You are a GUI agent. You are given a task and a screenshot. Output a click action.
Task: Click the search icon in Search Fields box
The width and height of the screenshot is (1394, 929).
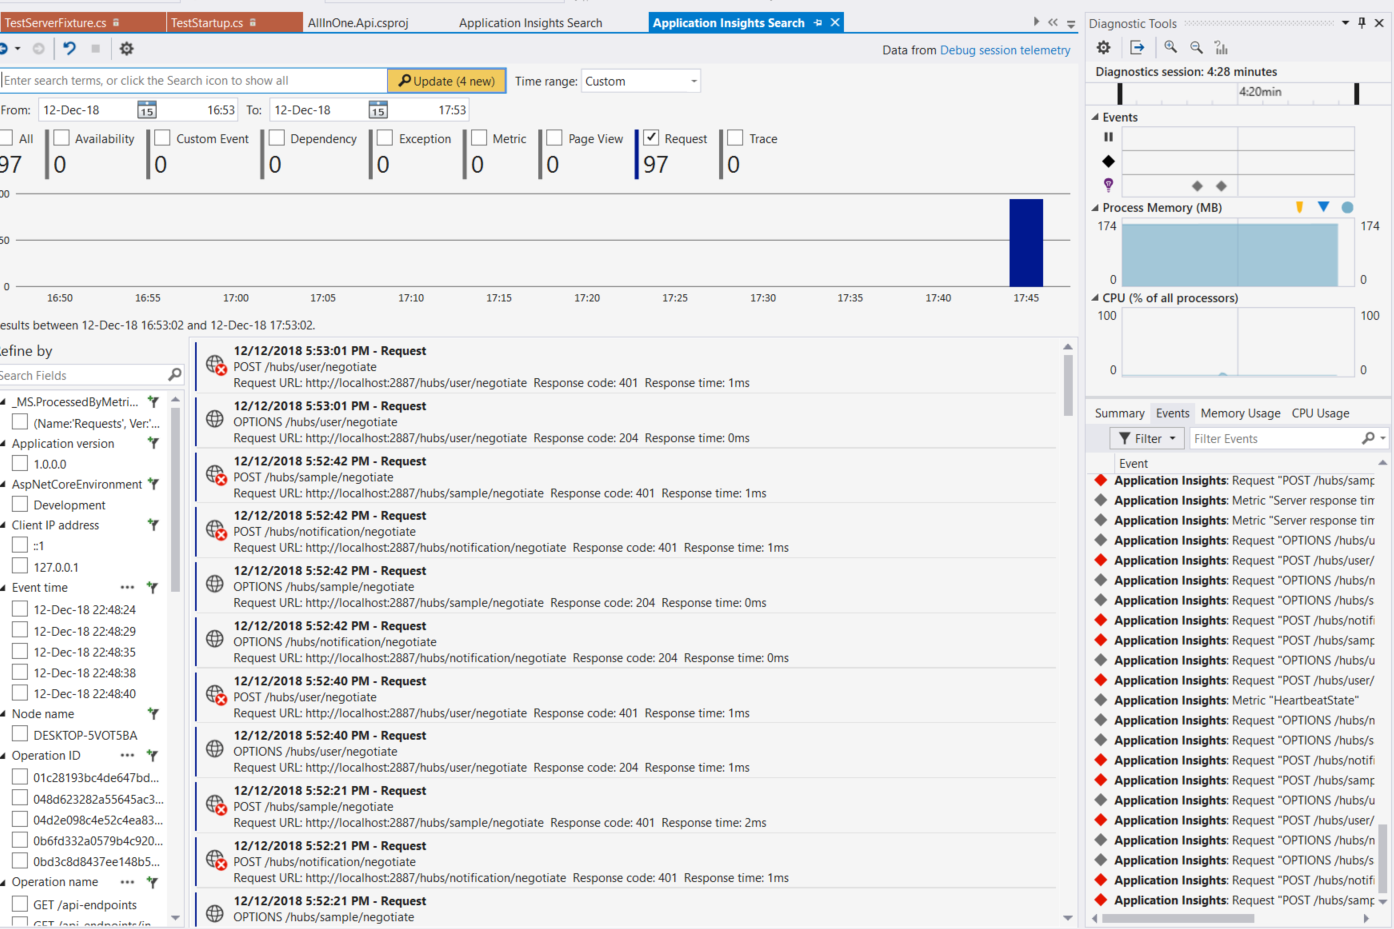(175, 375)
